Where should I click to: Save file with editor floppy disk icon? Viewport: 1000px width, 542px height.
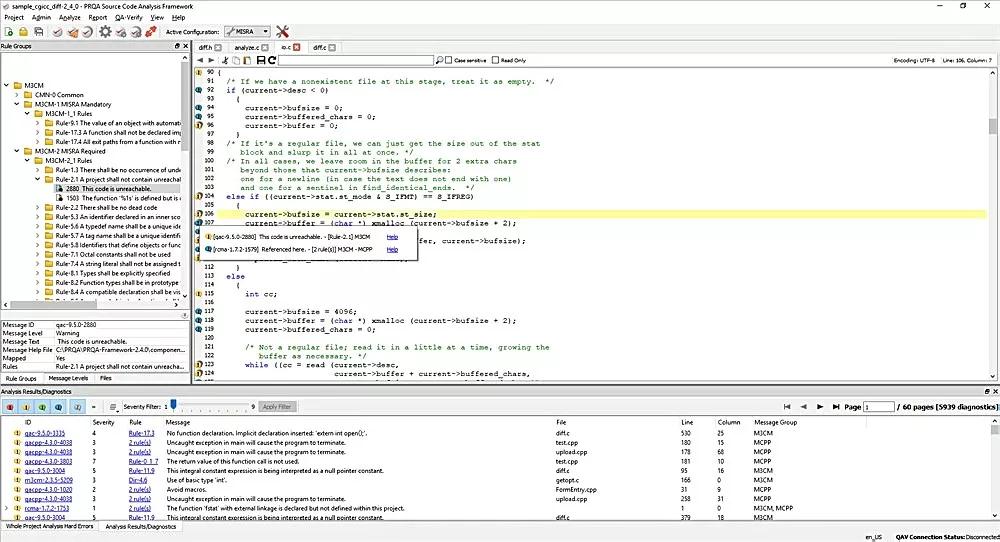(x=260, y=60)
